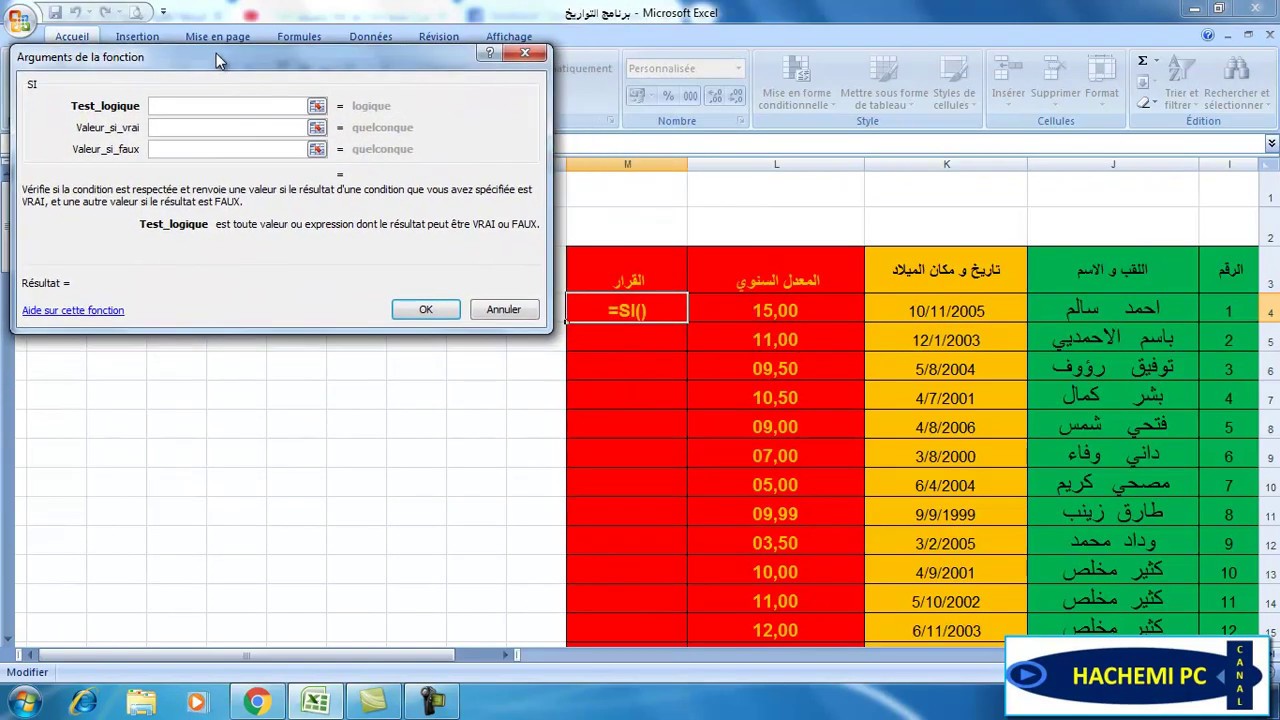The width and height of the screenshot is (1280, 720).
Task: Select column header M
Action: point(627,164)
